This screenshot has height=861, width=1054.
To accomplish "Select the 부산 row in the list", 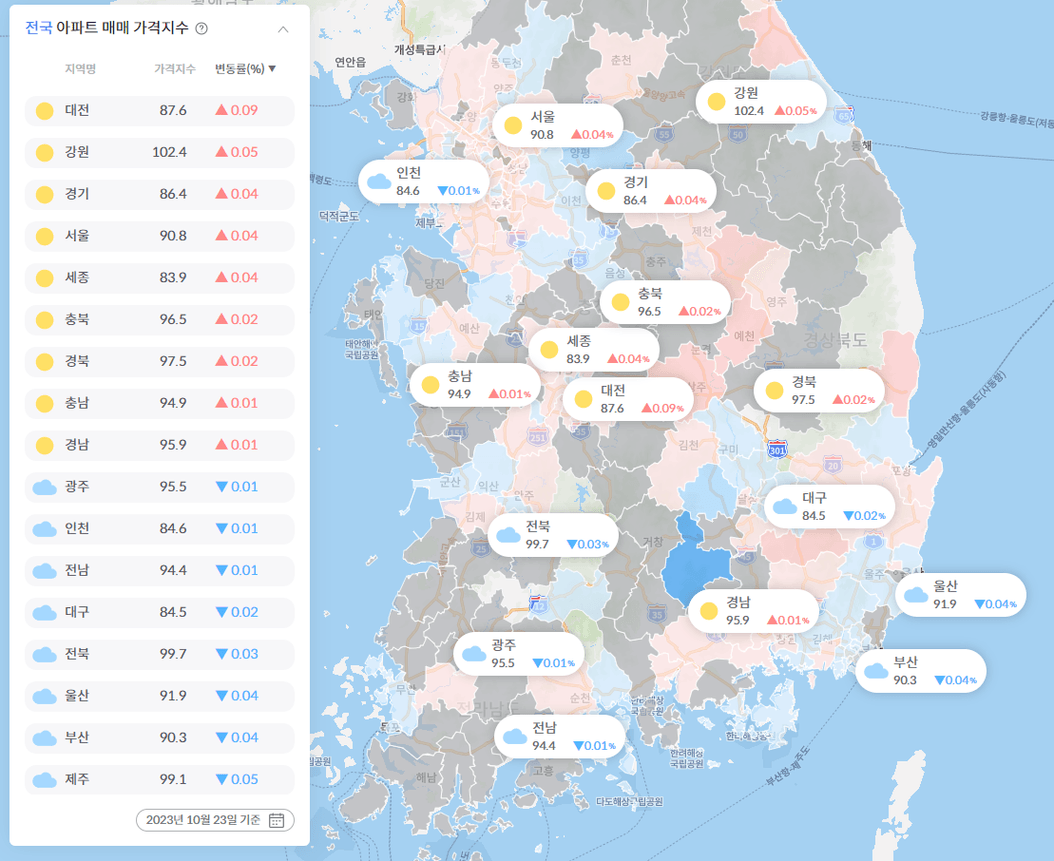I will [x=159, y=738].
